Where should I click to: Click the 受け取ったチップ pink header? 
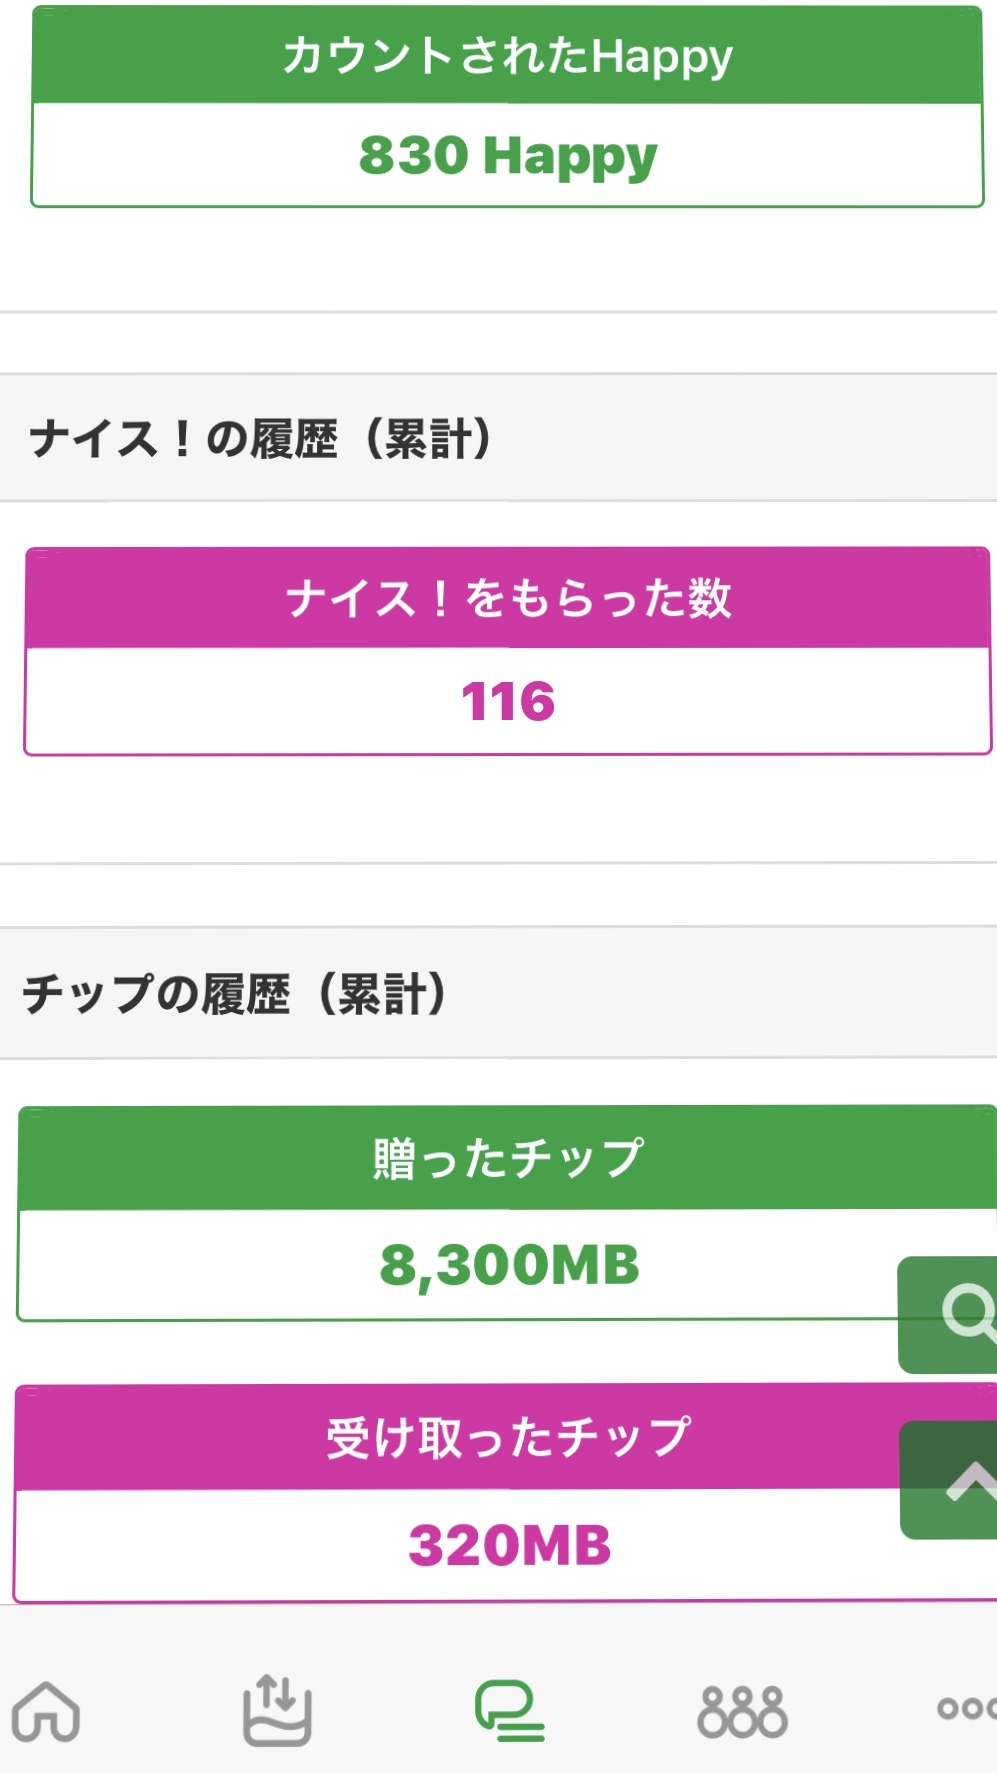pyautogui.click(x=507, y=1438)
